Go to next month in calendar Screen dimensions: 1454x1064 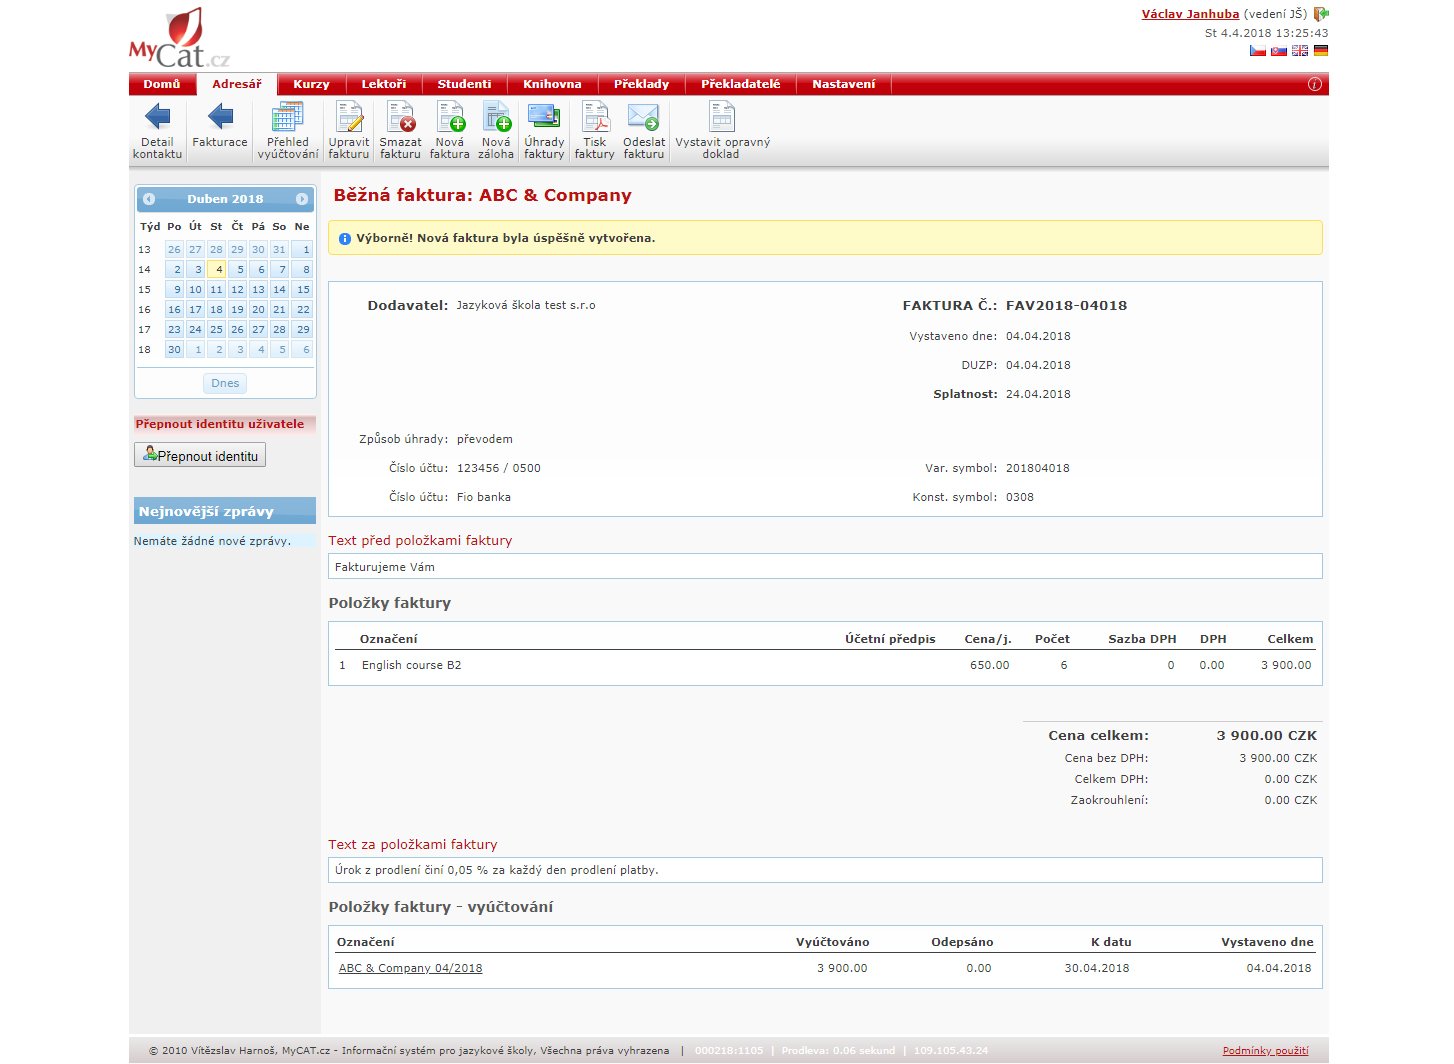(x=302, y=199)
